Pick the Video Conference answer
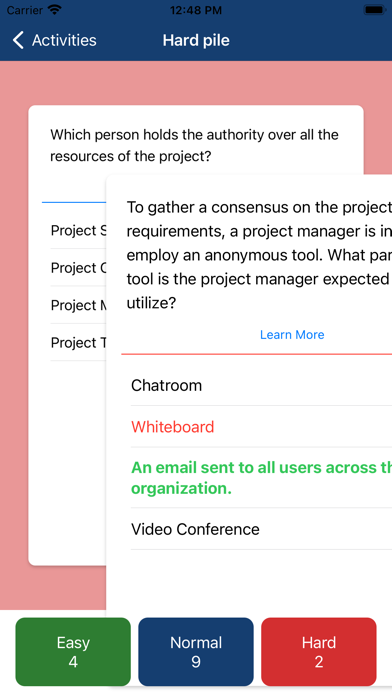Viewport: 392px width, 696px height. pos(261,529)
